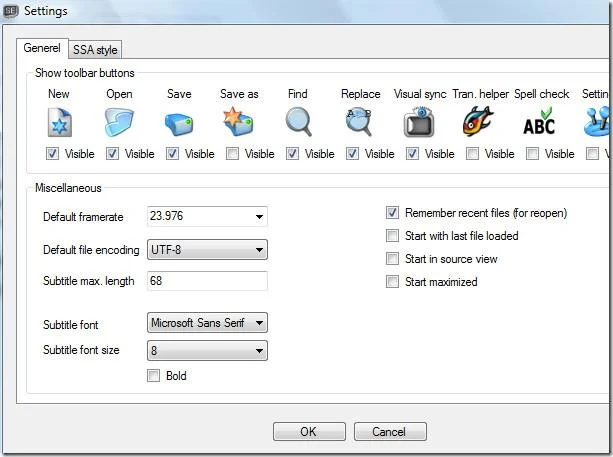Click the Save as starburst icon

point(238,121)
